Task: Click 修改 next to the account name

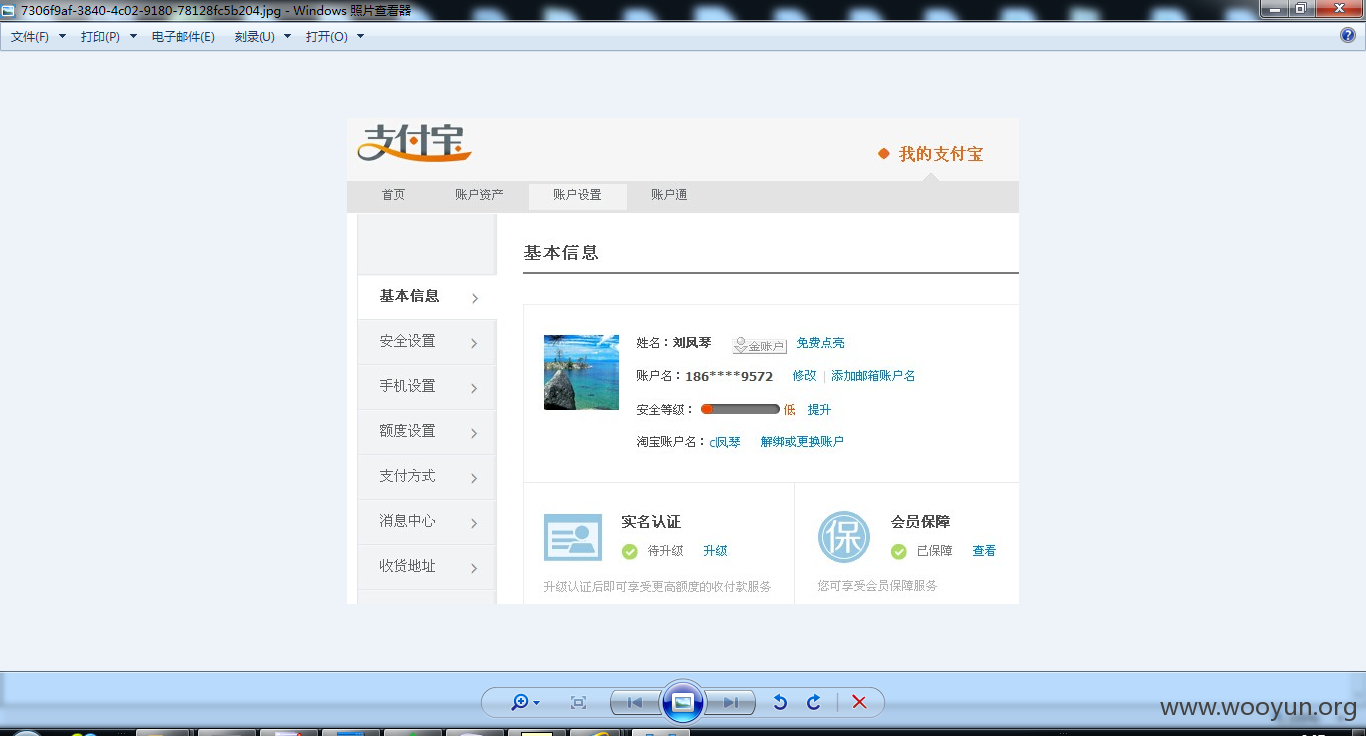Action: pyautogui.click(x=804, y=376)
